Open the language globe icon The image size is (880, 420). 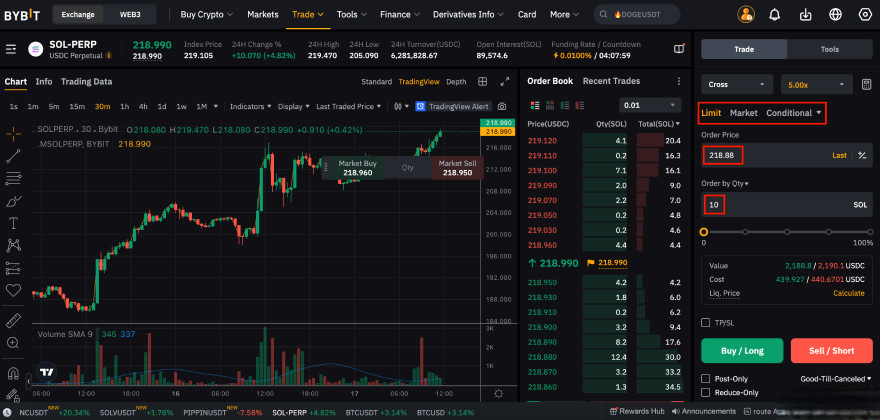[835, 15]
